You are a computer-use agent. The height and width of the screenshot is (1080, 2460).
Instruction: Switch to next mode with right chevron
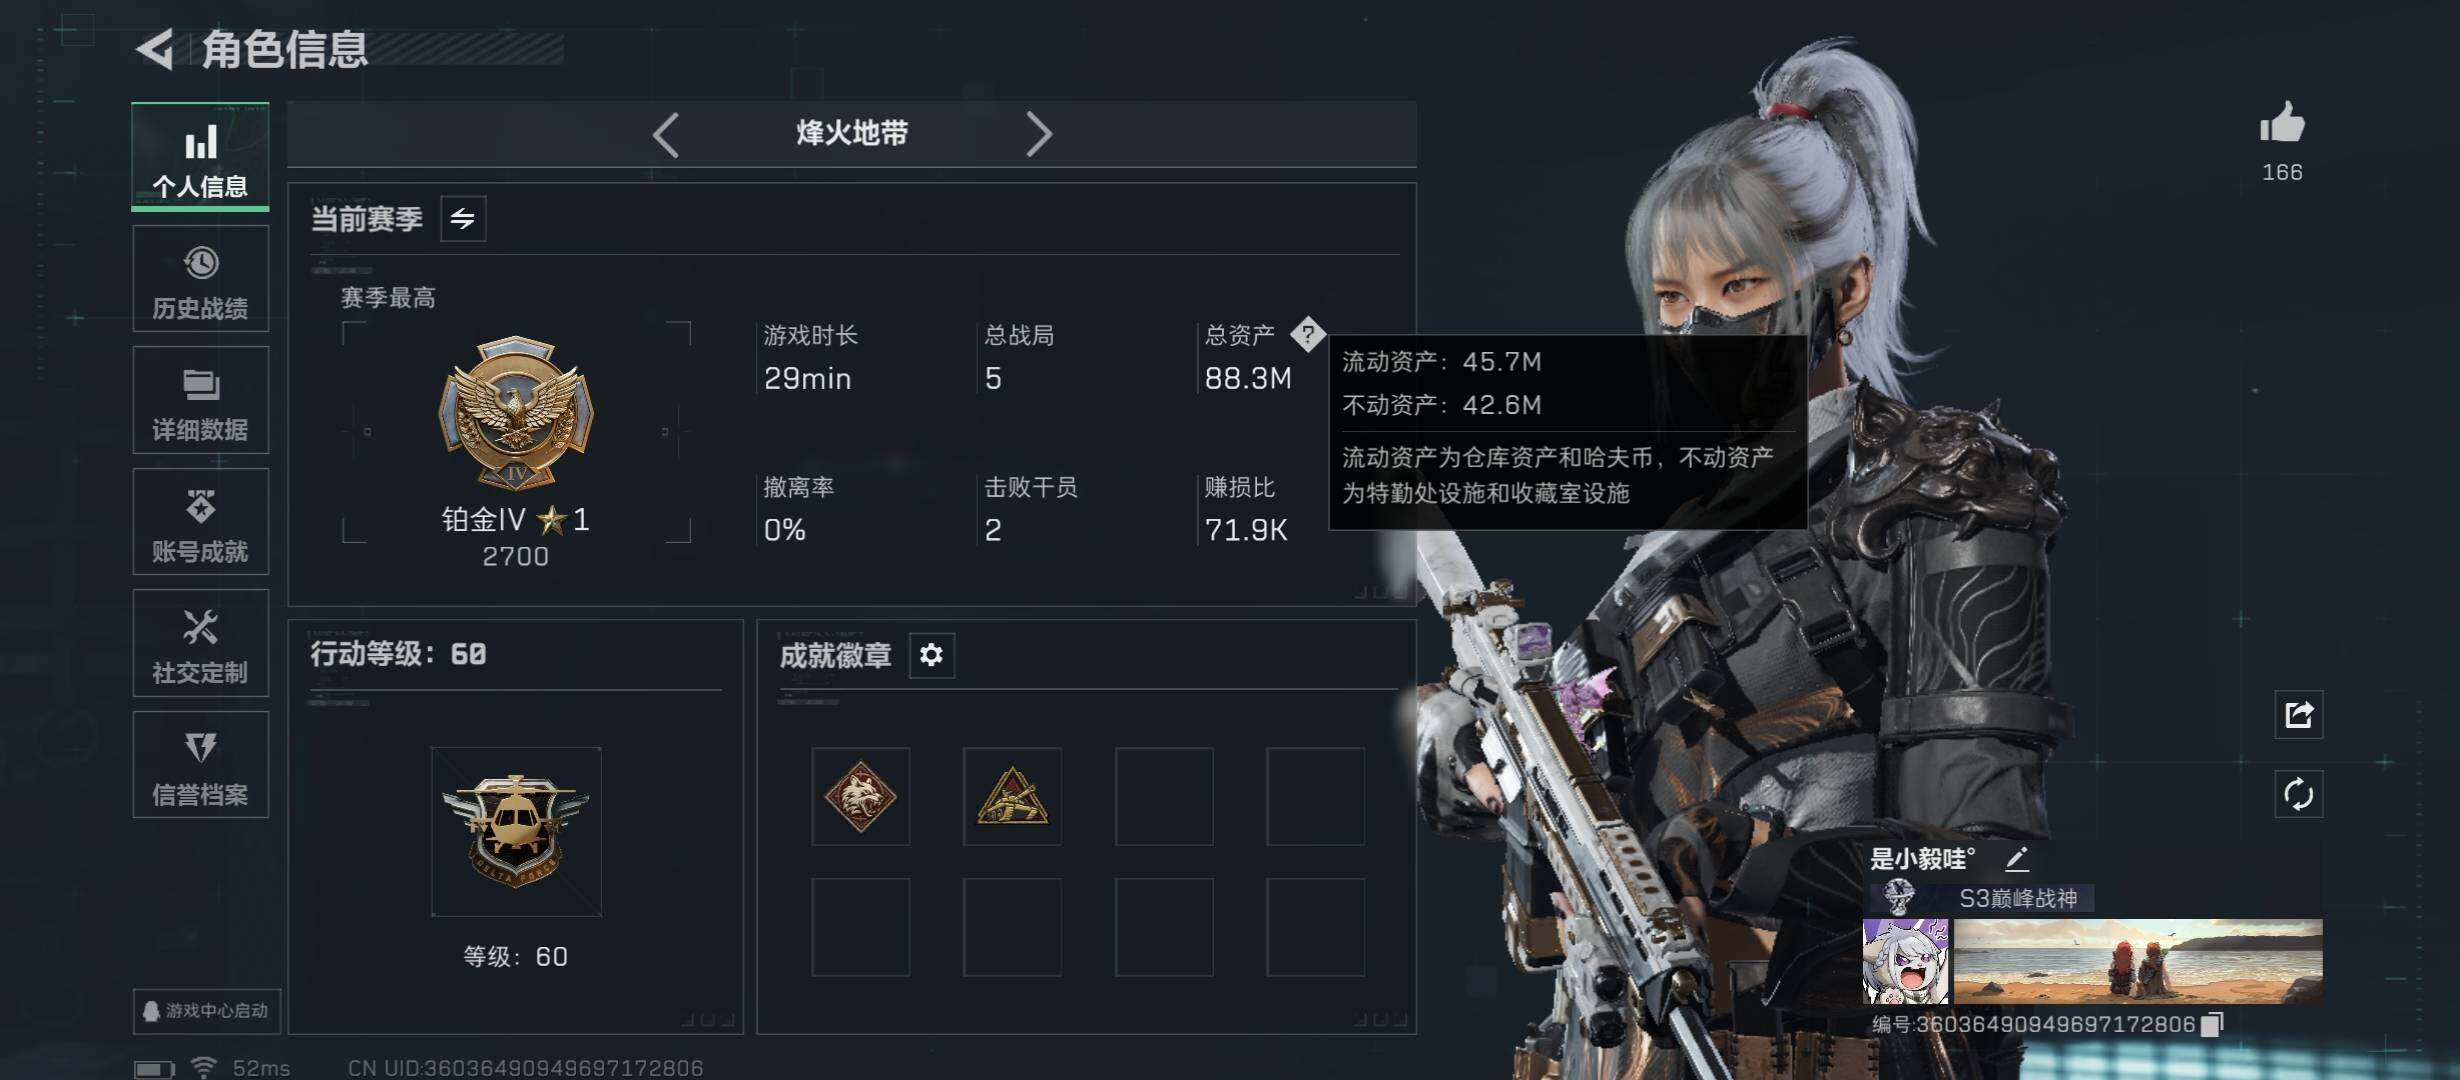click(1038, 134)
